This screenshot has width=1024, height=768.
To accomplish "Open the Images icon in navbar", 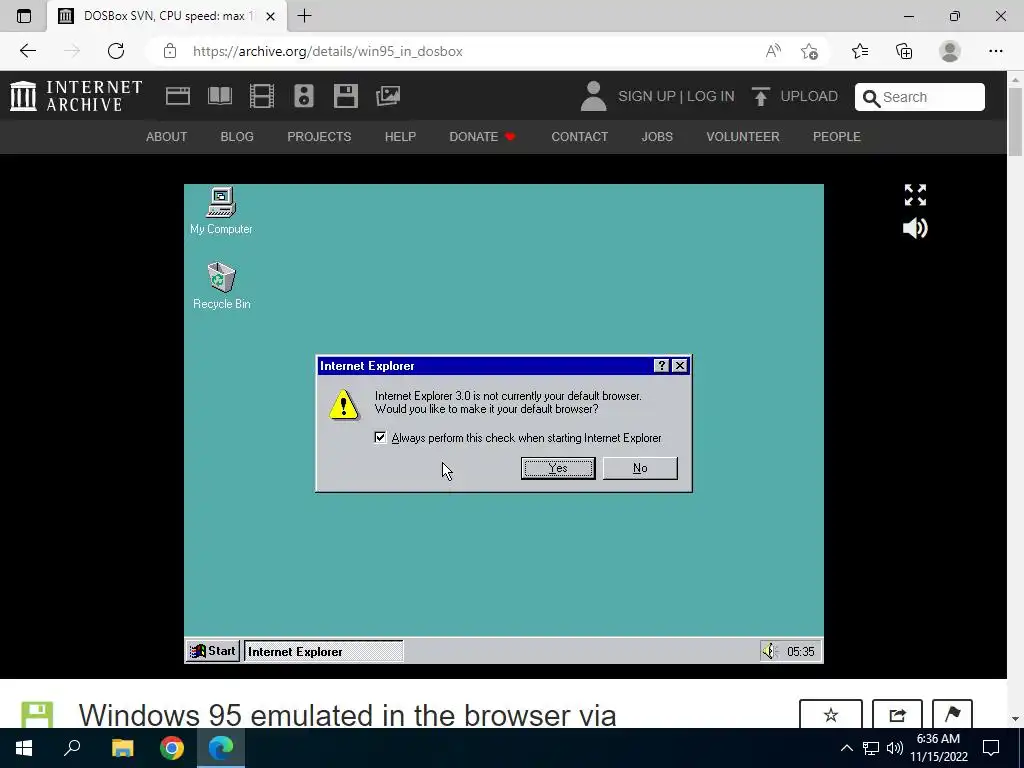I will point(388,96).
